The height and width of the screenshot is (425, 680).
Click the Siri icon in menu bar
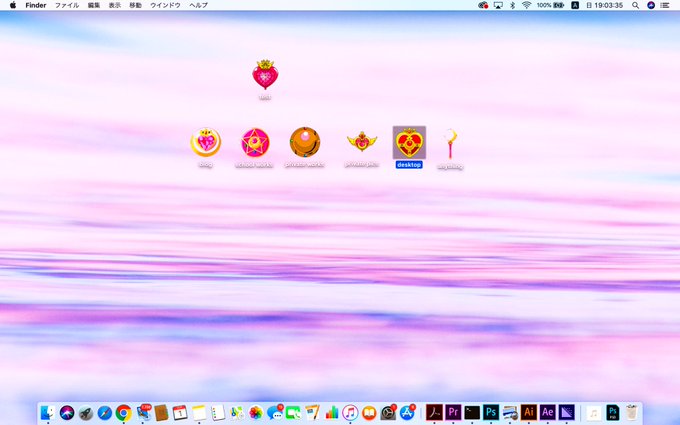[651, 5]
